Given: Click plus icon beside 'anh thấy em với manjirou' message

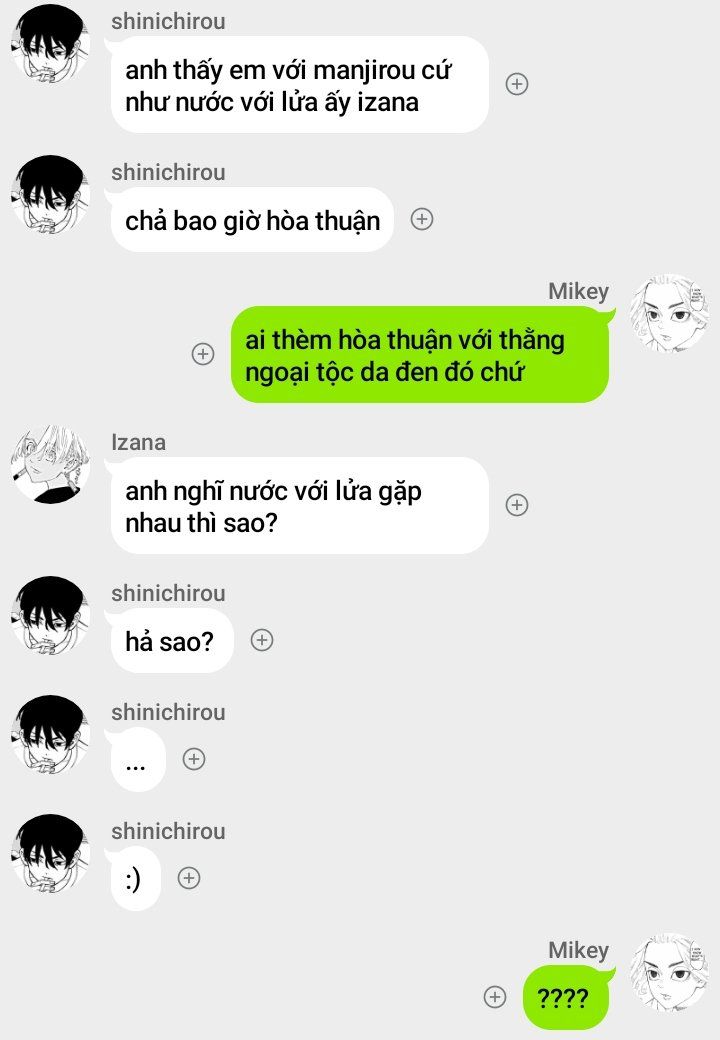Looking at the screenshot, I should tap(517, 84).
